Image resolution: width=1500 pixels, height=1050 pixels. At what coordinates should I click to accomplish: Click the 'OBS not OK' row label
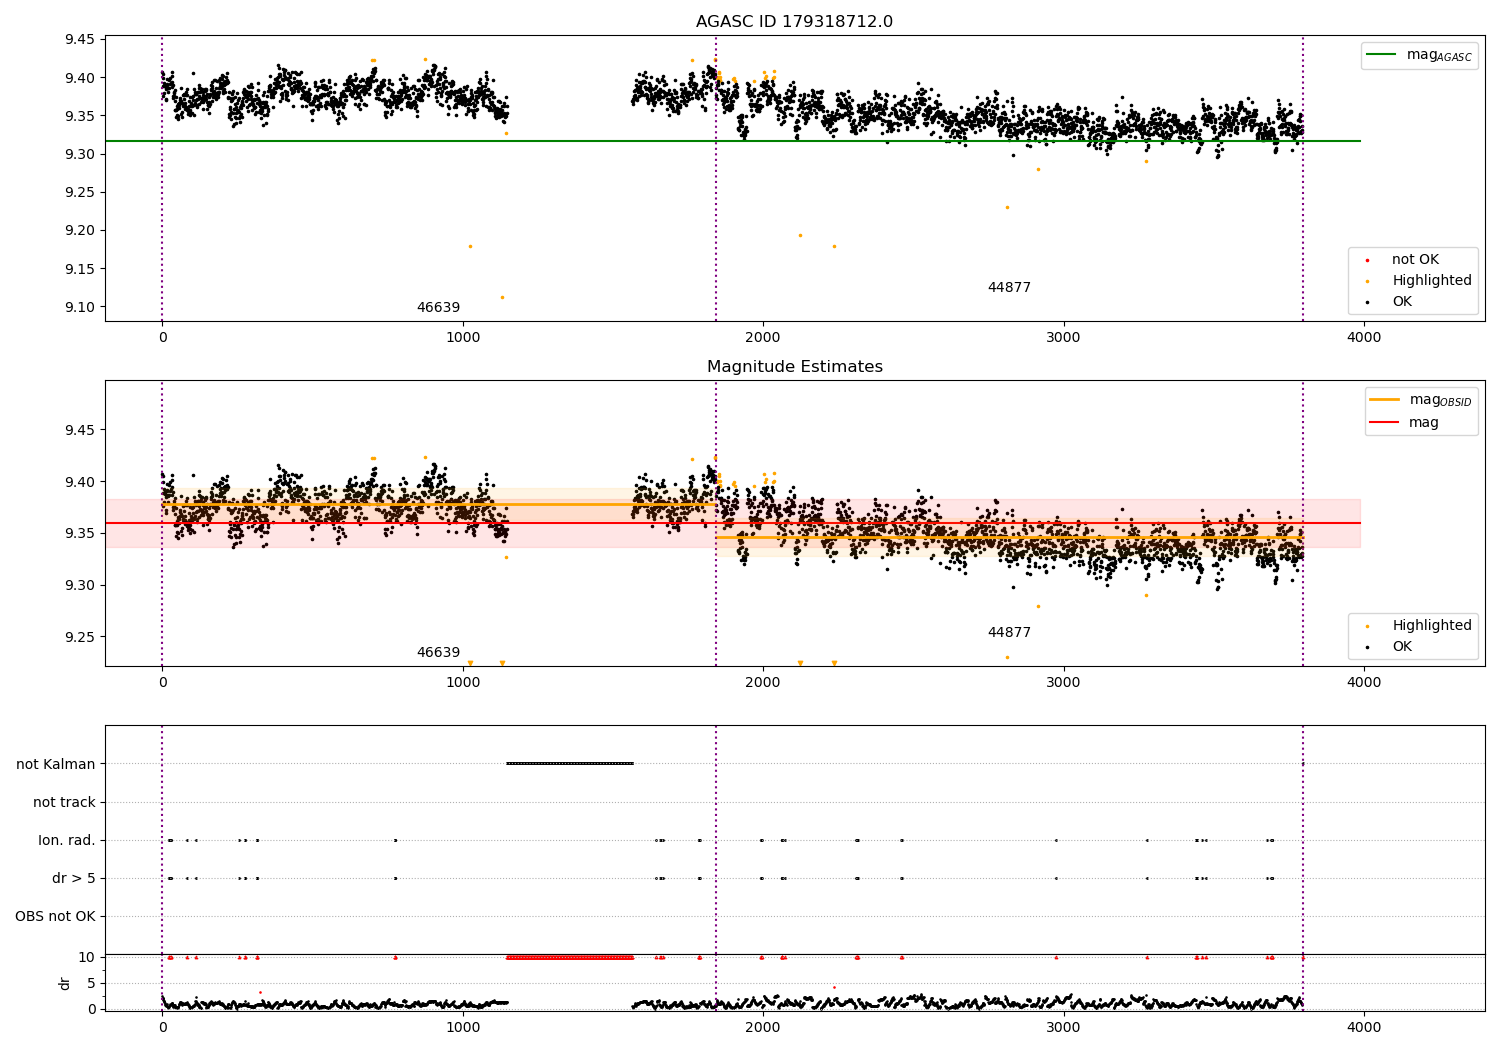[x=55, y=916]
